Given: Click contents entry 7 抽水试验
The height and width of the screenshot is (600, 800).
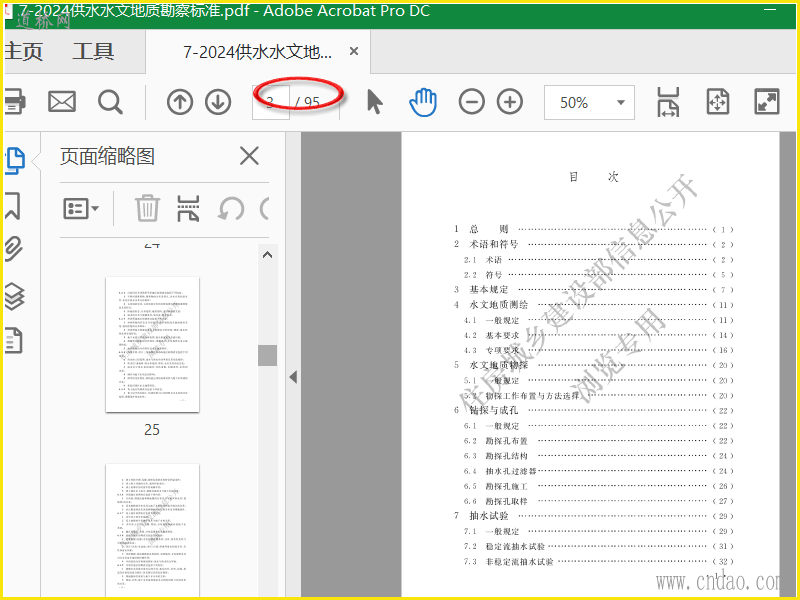Looking at the screenshot, I should (x=594, y=516).
